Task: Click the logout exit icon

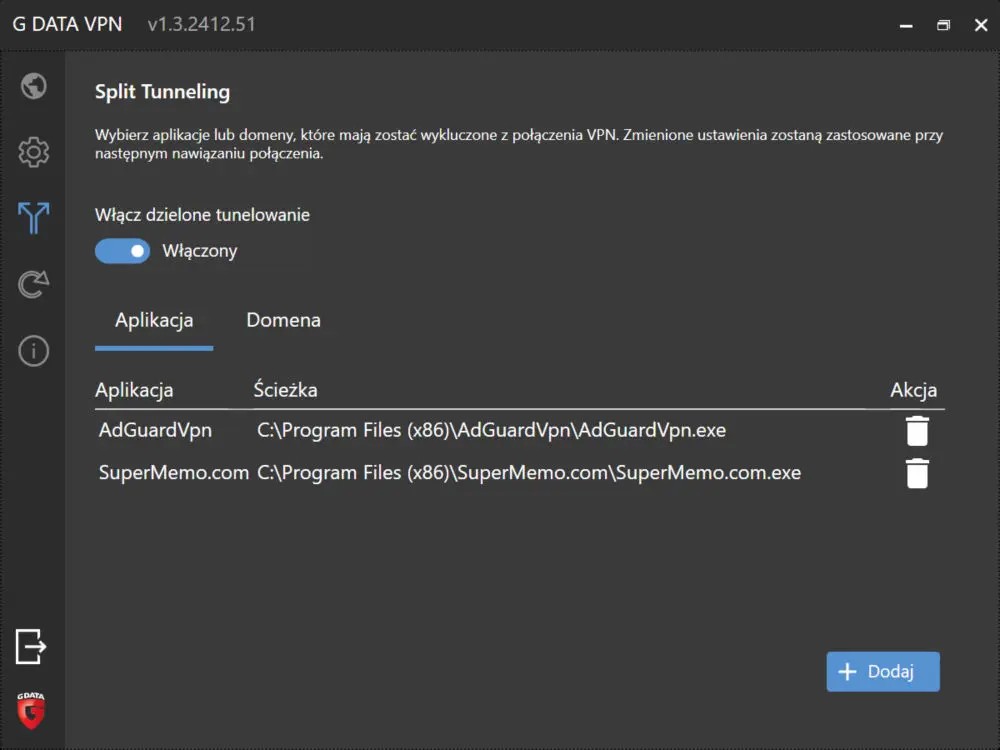Action: pos(31,646)
